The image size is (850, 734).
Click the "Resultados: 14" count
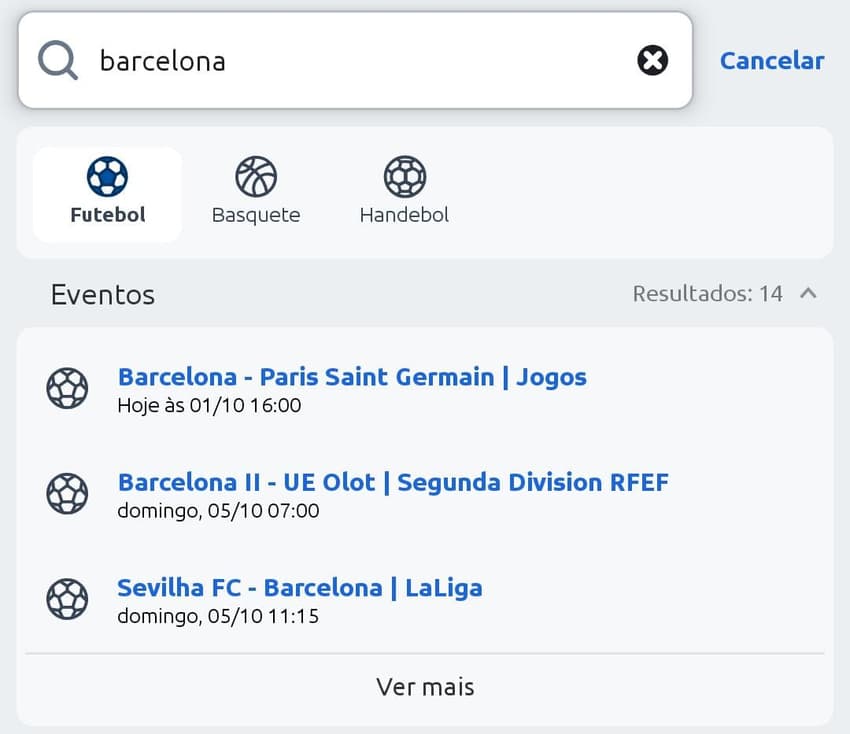(707, 294)
